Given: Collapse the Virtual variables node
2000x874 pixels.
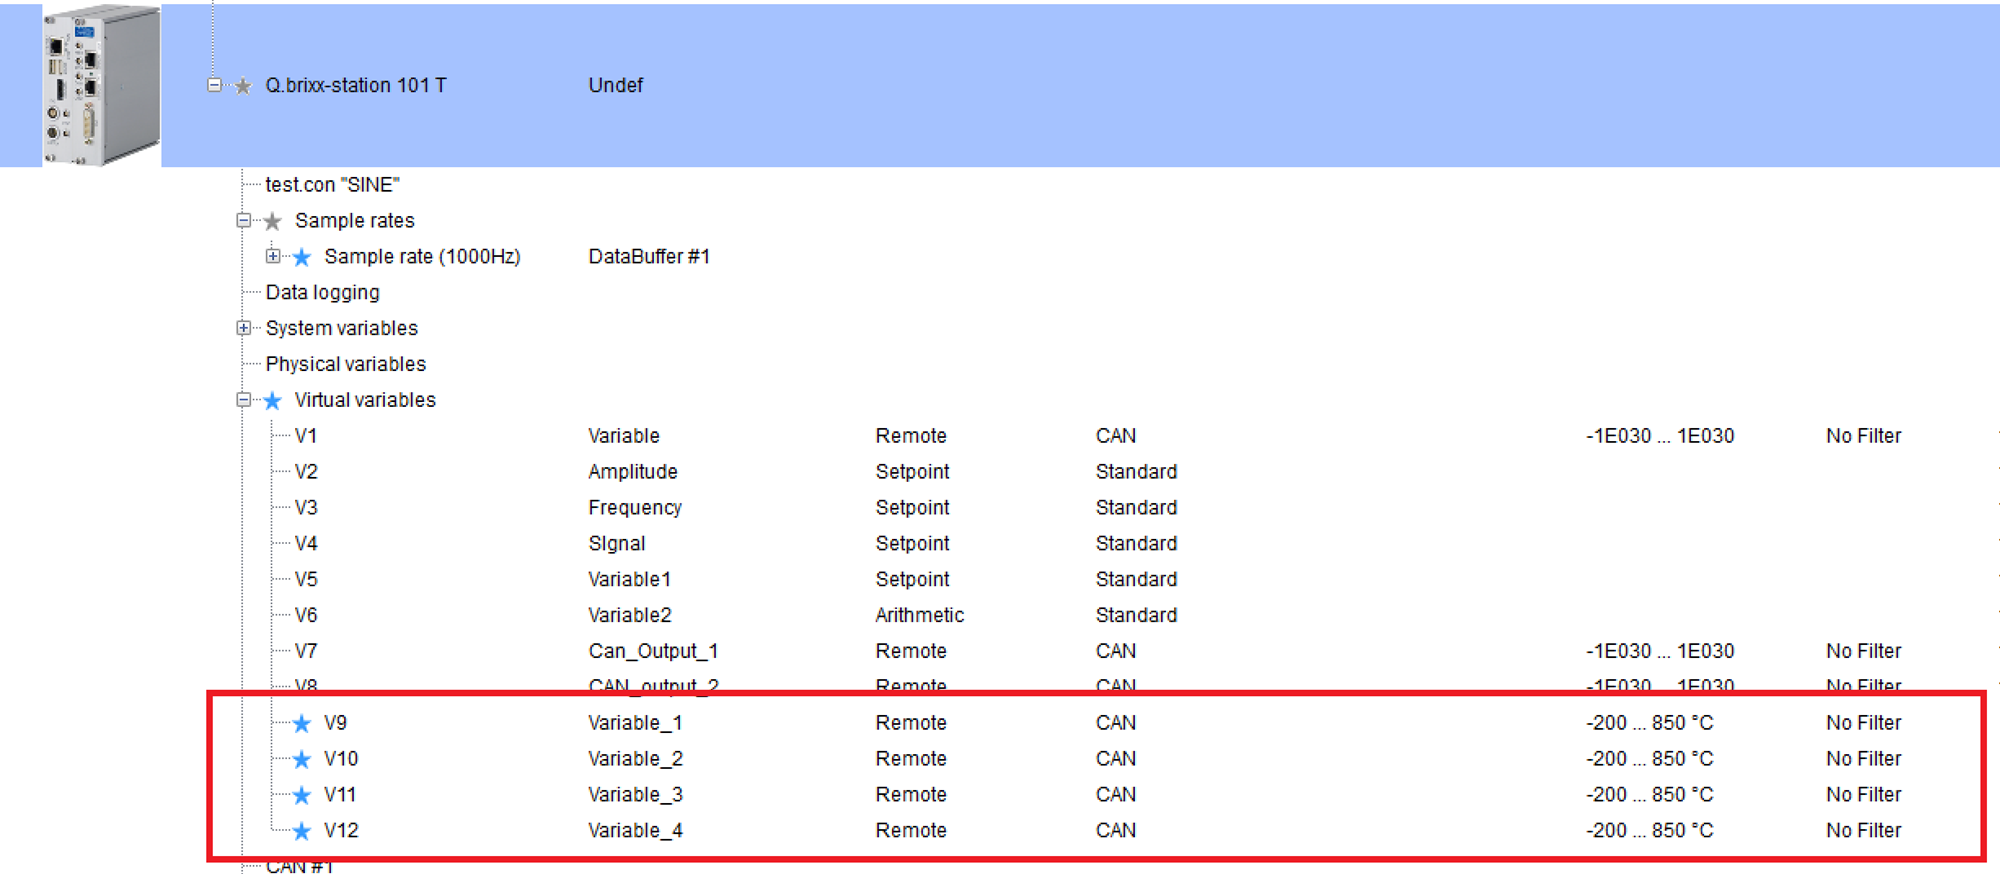Looking at the screenshot, I should point(243,400).
